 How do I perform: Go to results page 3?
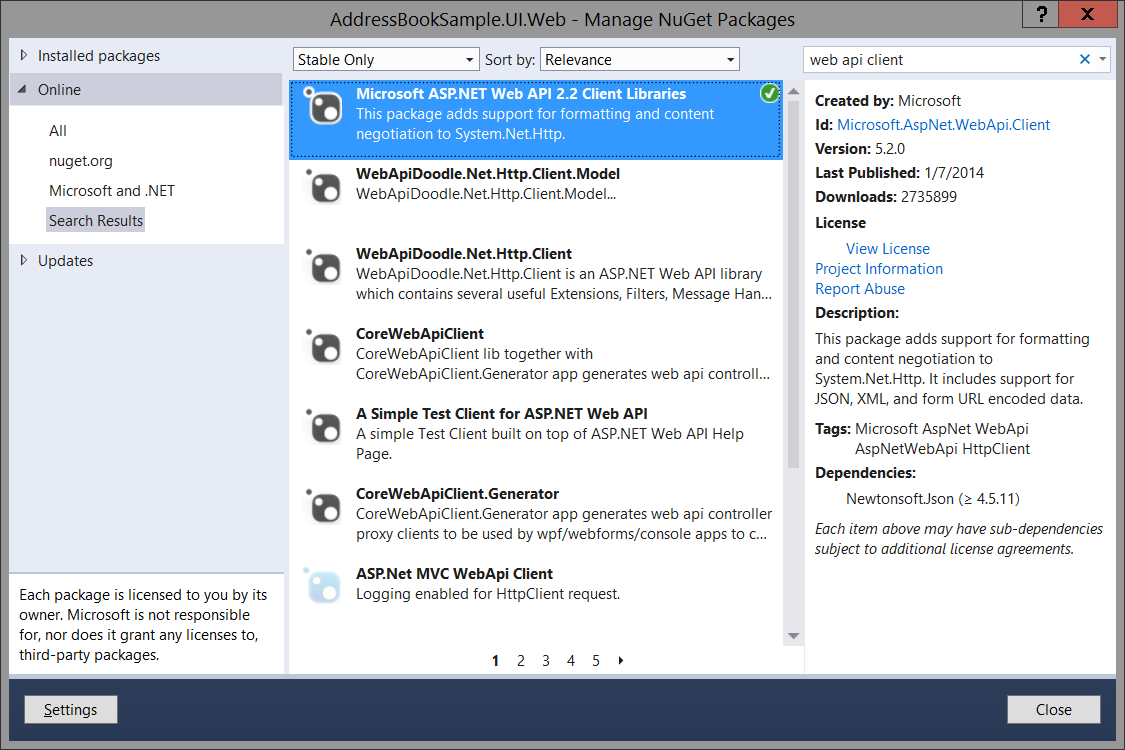click(546, 660)
